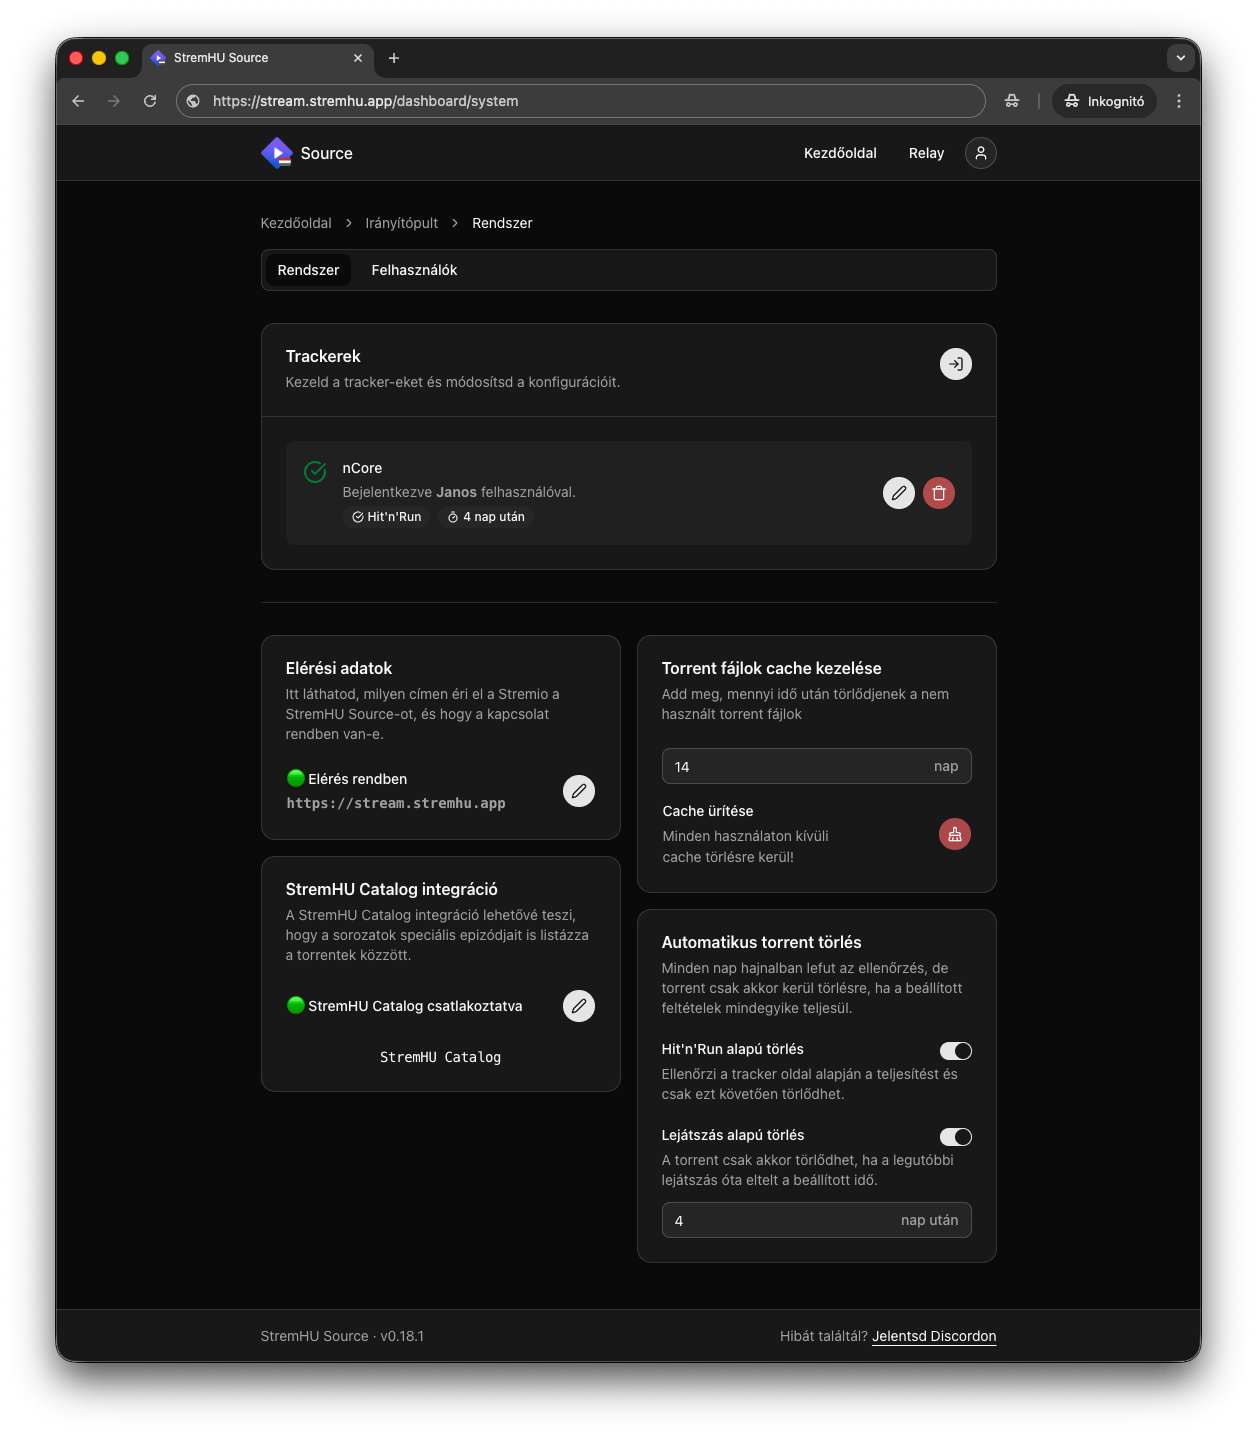Click the 'Trackerek' heading
The height and width of the screenshot is (1436, 1257).
(x=323, y=356)
